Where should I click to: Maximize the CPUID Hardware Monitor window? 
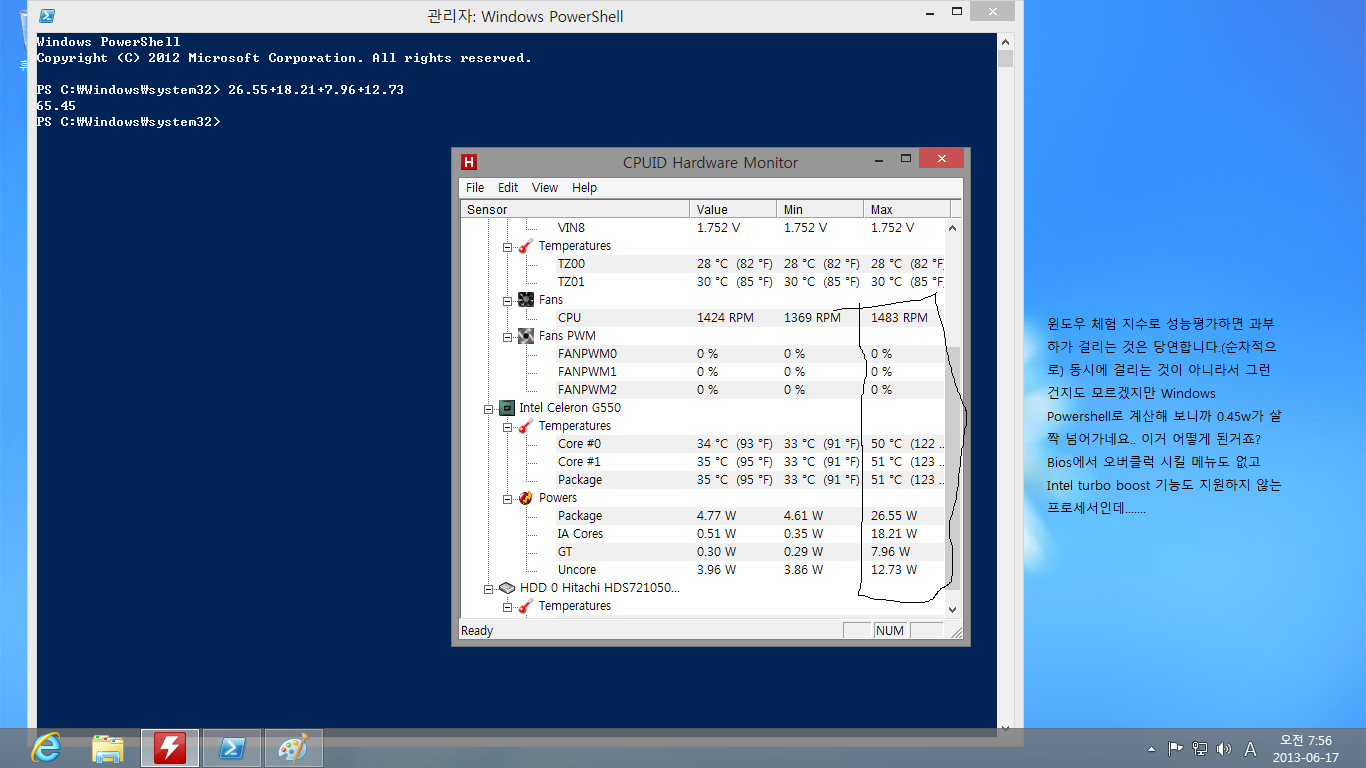906,159
